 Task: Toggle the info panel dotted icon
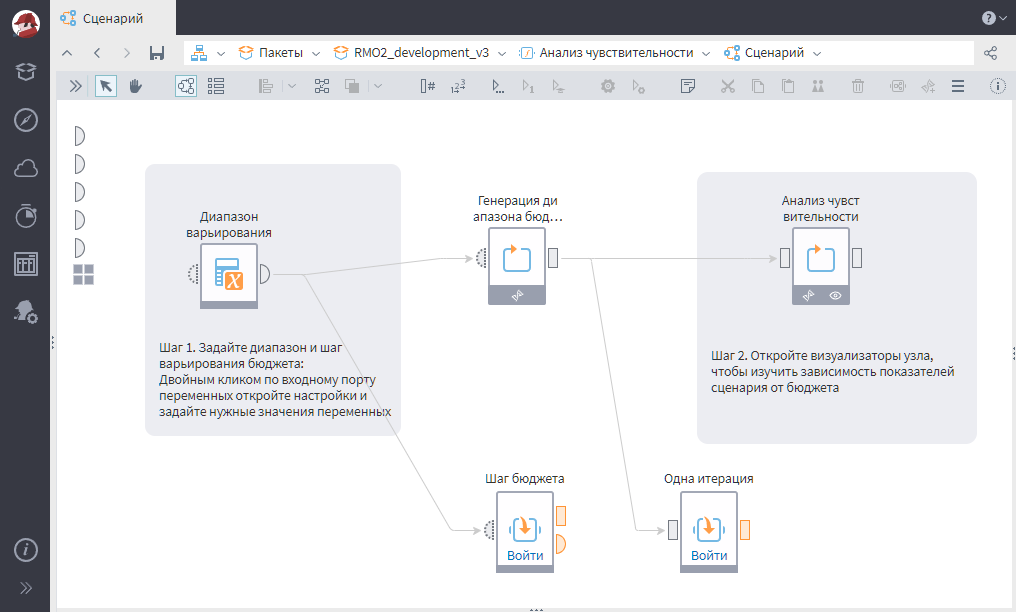998,86
